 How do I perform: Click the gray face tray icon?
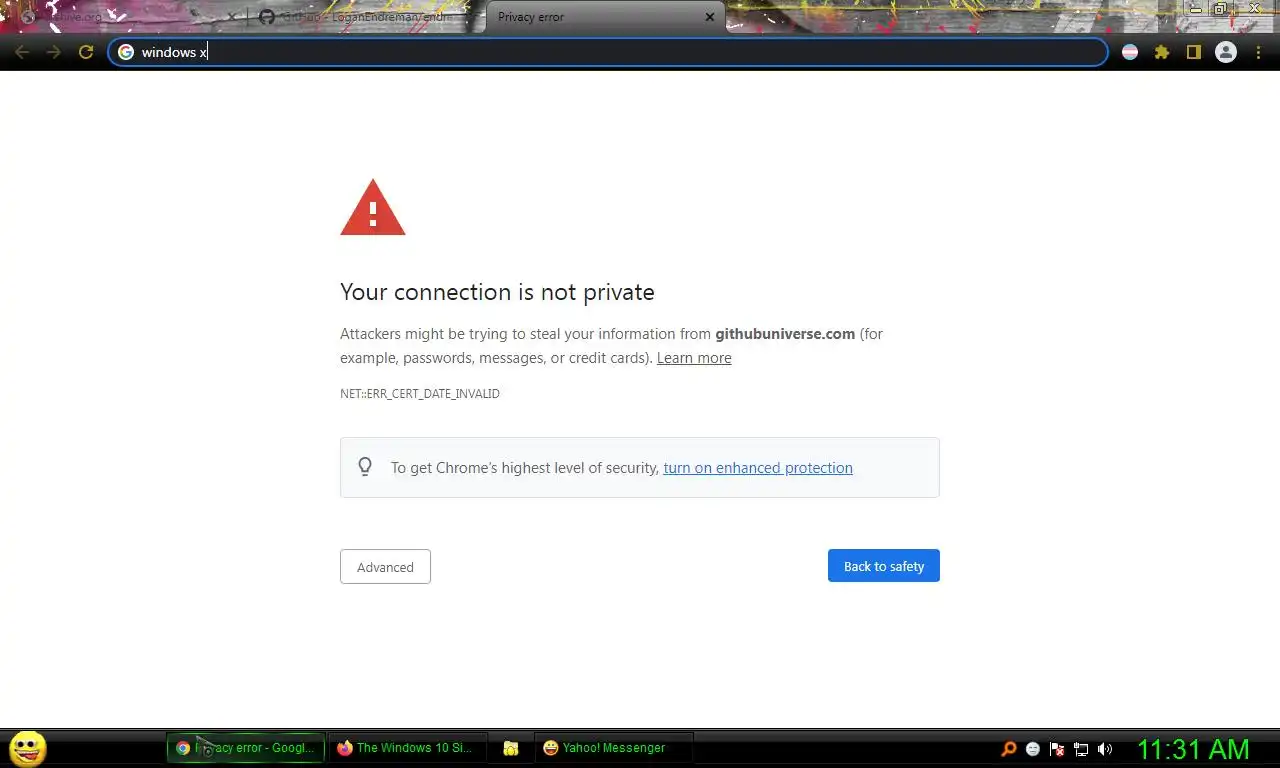coord(1033,749)
